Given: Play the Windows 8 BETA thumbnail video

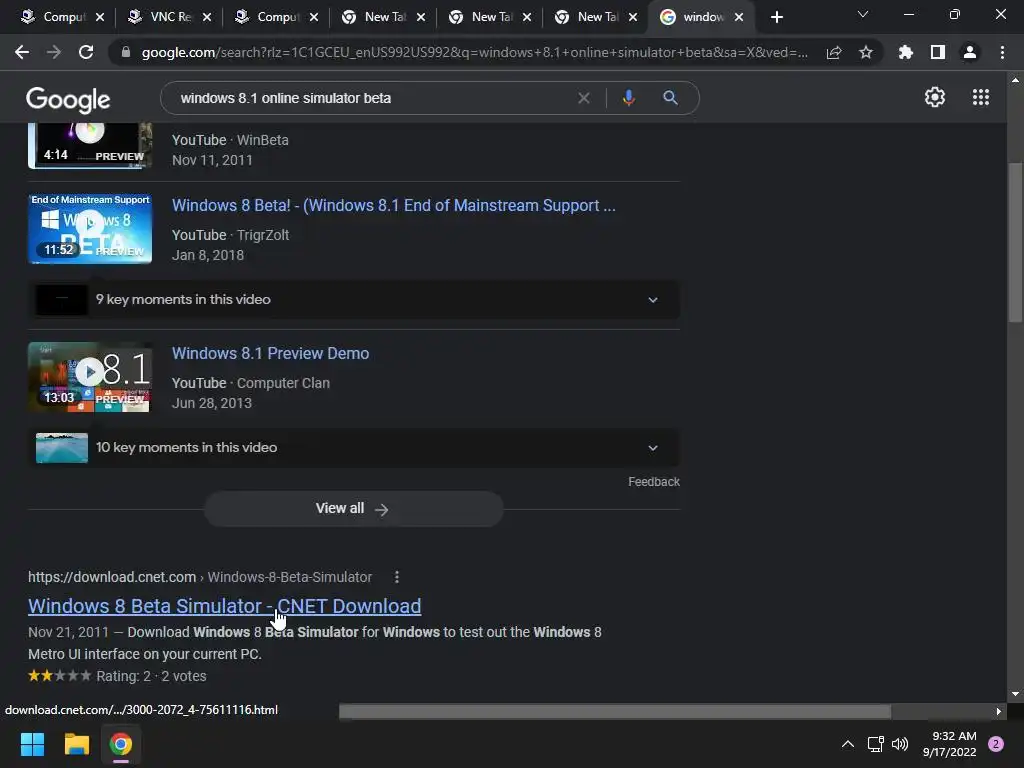Looking at the screenshot, I should [90, 229].
